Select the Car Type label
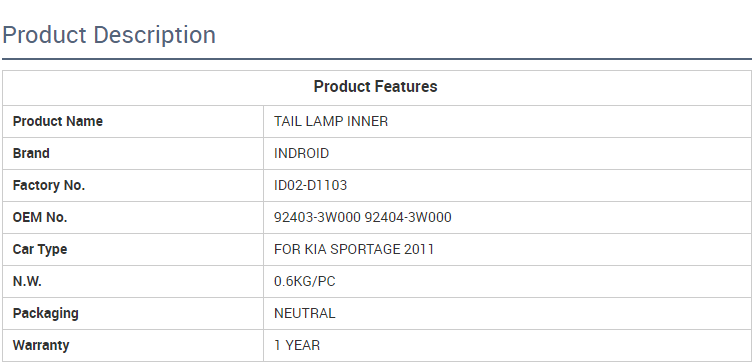755x363 pixels. tap(40, 249)
